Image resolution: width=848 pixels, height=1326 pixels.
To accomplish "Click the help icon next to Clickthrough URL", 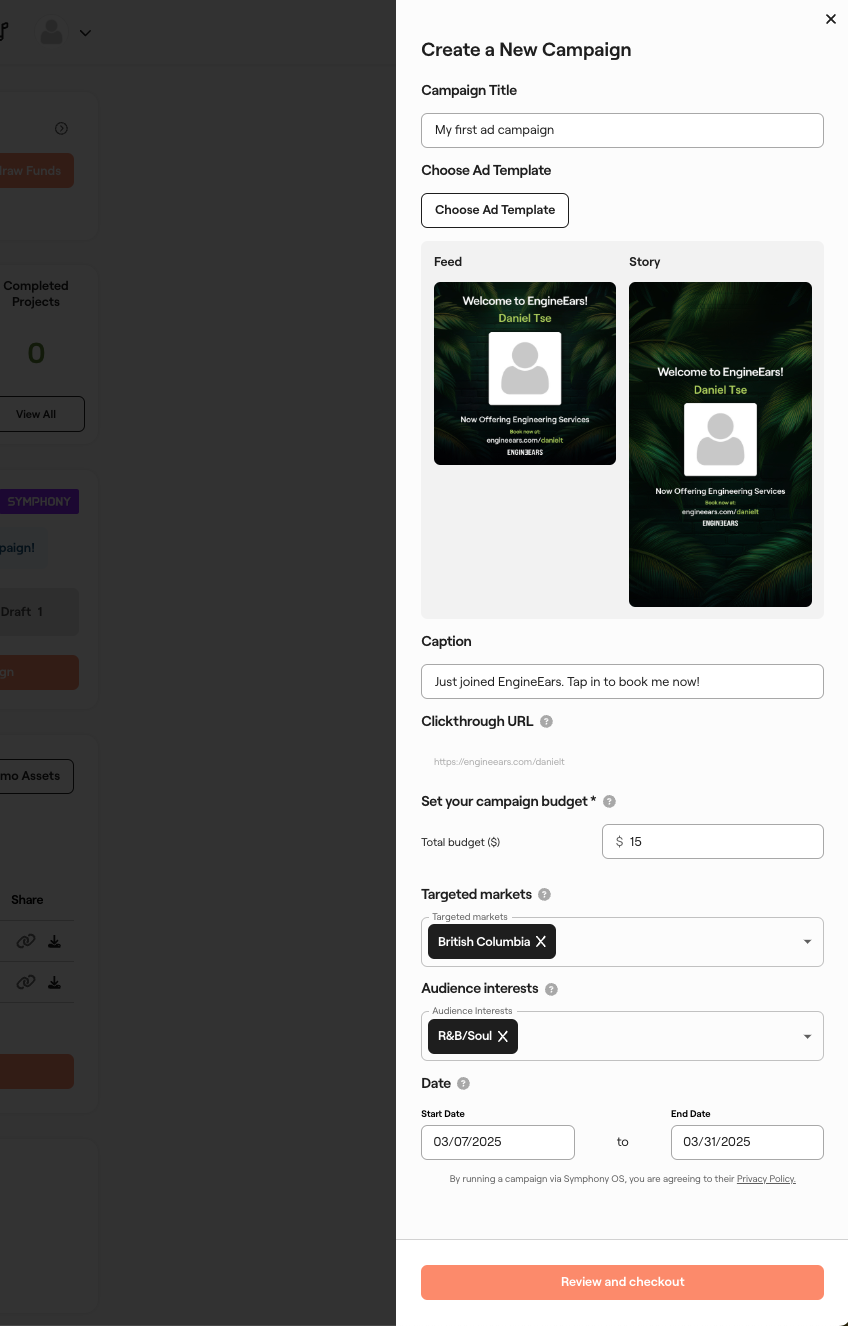I will pyautogui.click(x=546, y=721).
